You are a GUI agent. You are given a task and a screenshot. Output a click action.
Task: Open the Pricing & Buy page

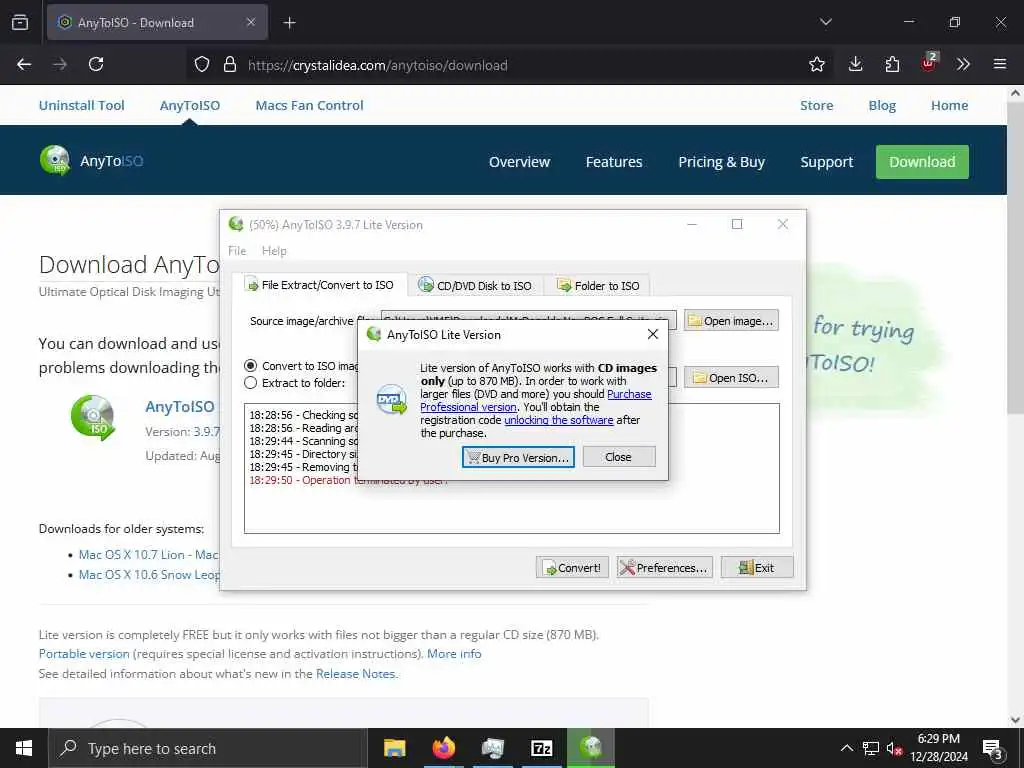pos(722,161)
